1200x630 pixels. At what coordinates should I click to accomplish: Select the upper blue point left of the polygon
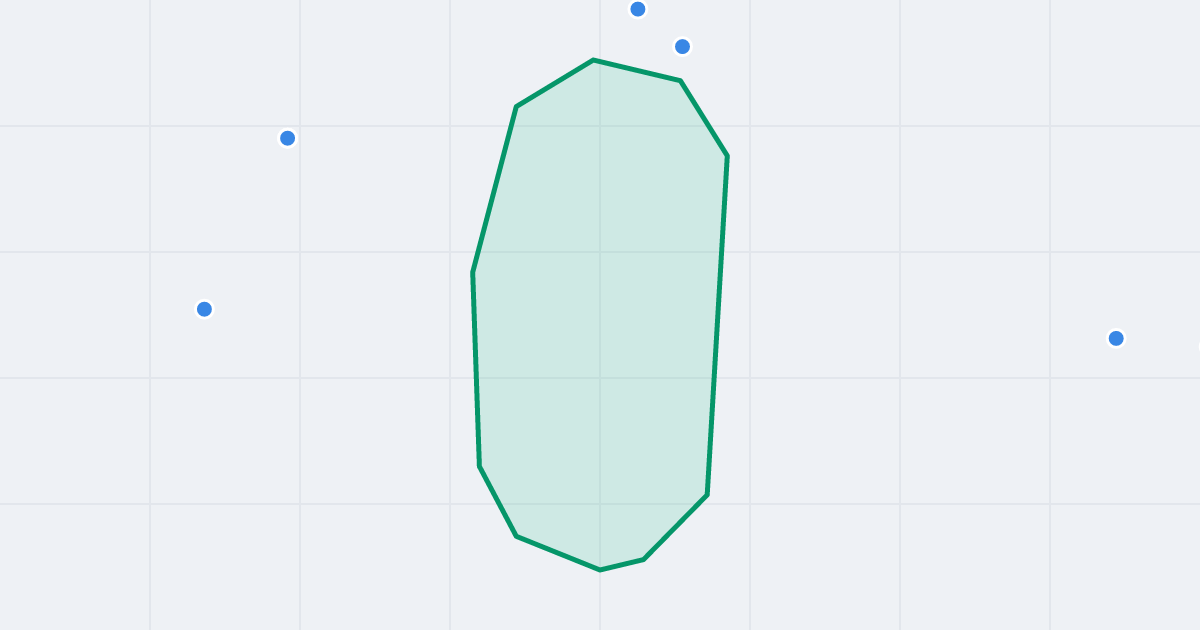click(x=287, y=138)
